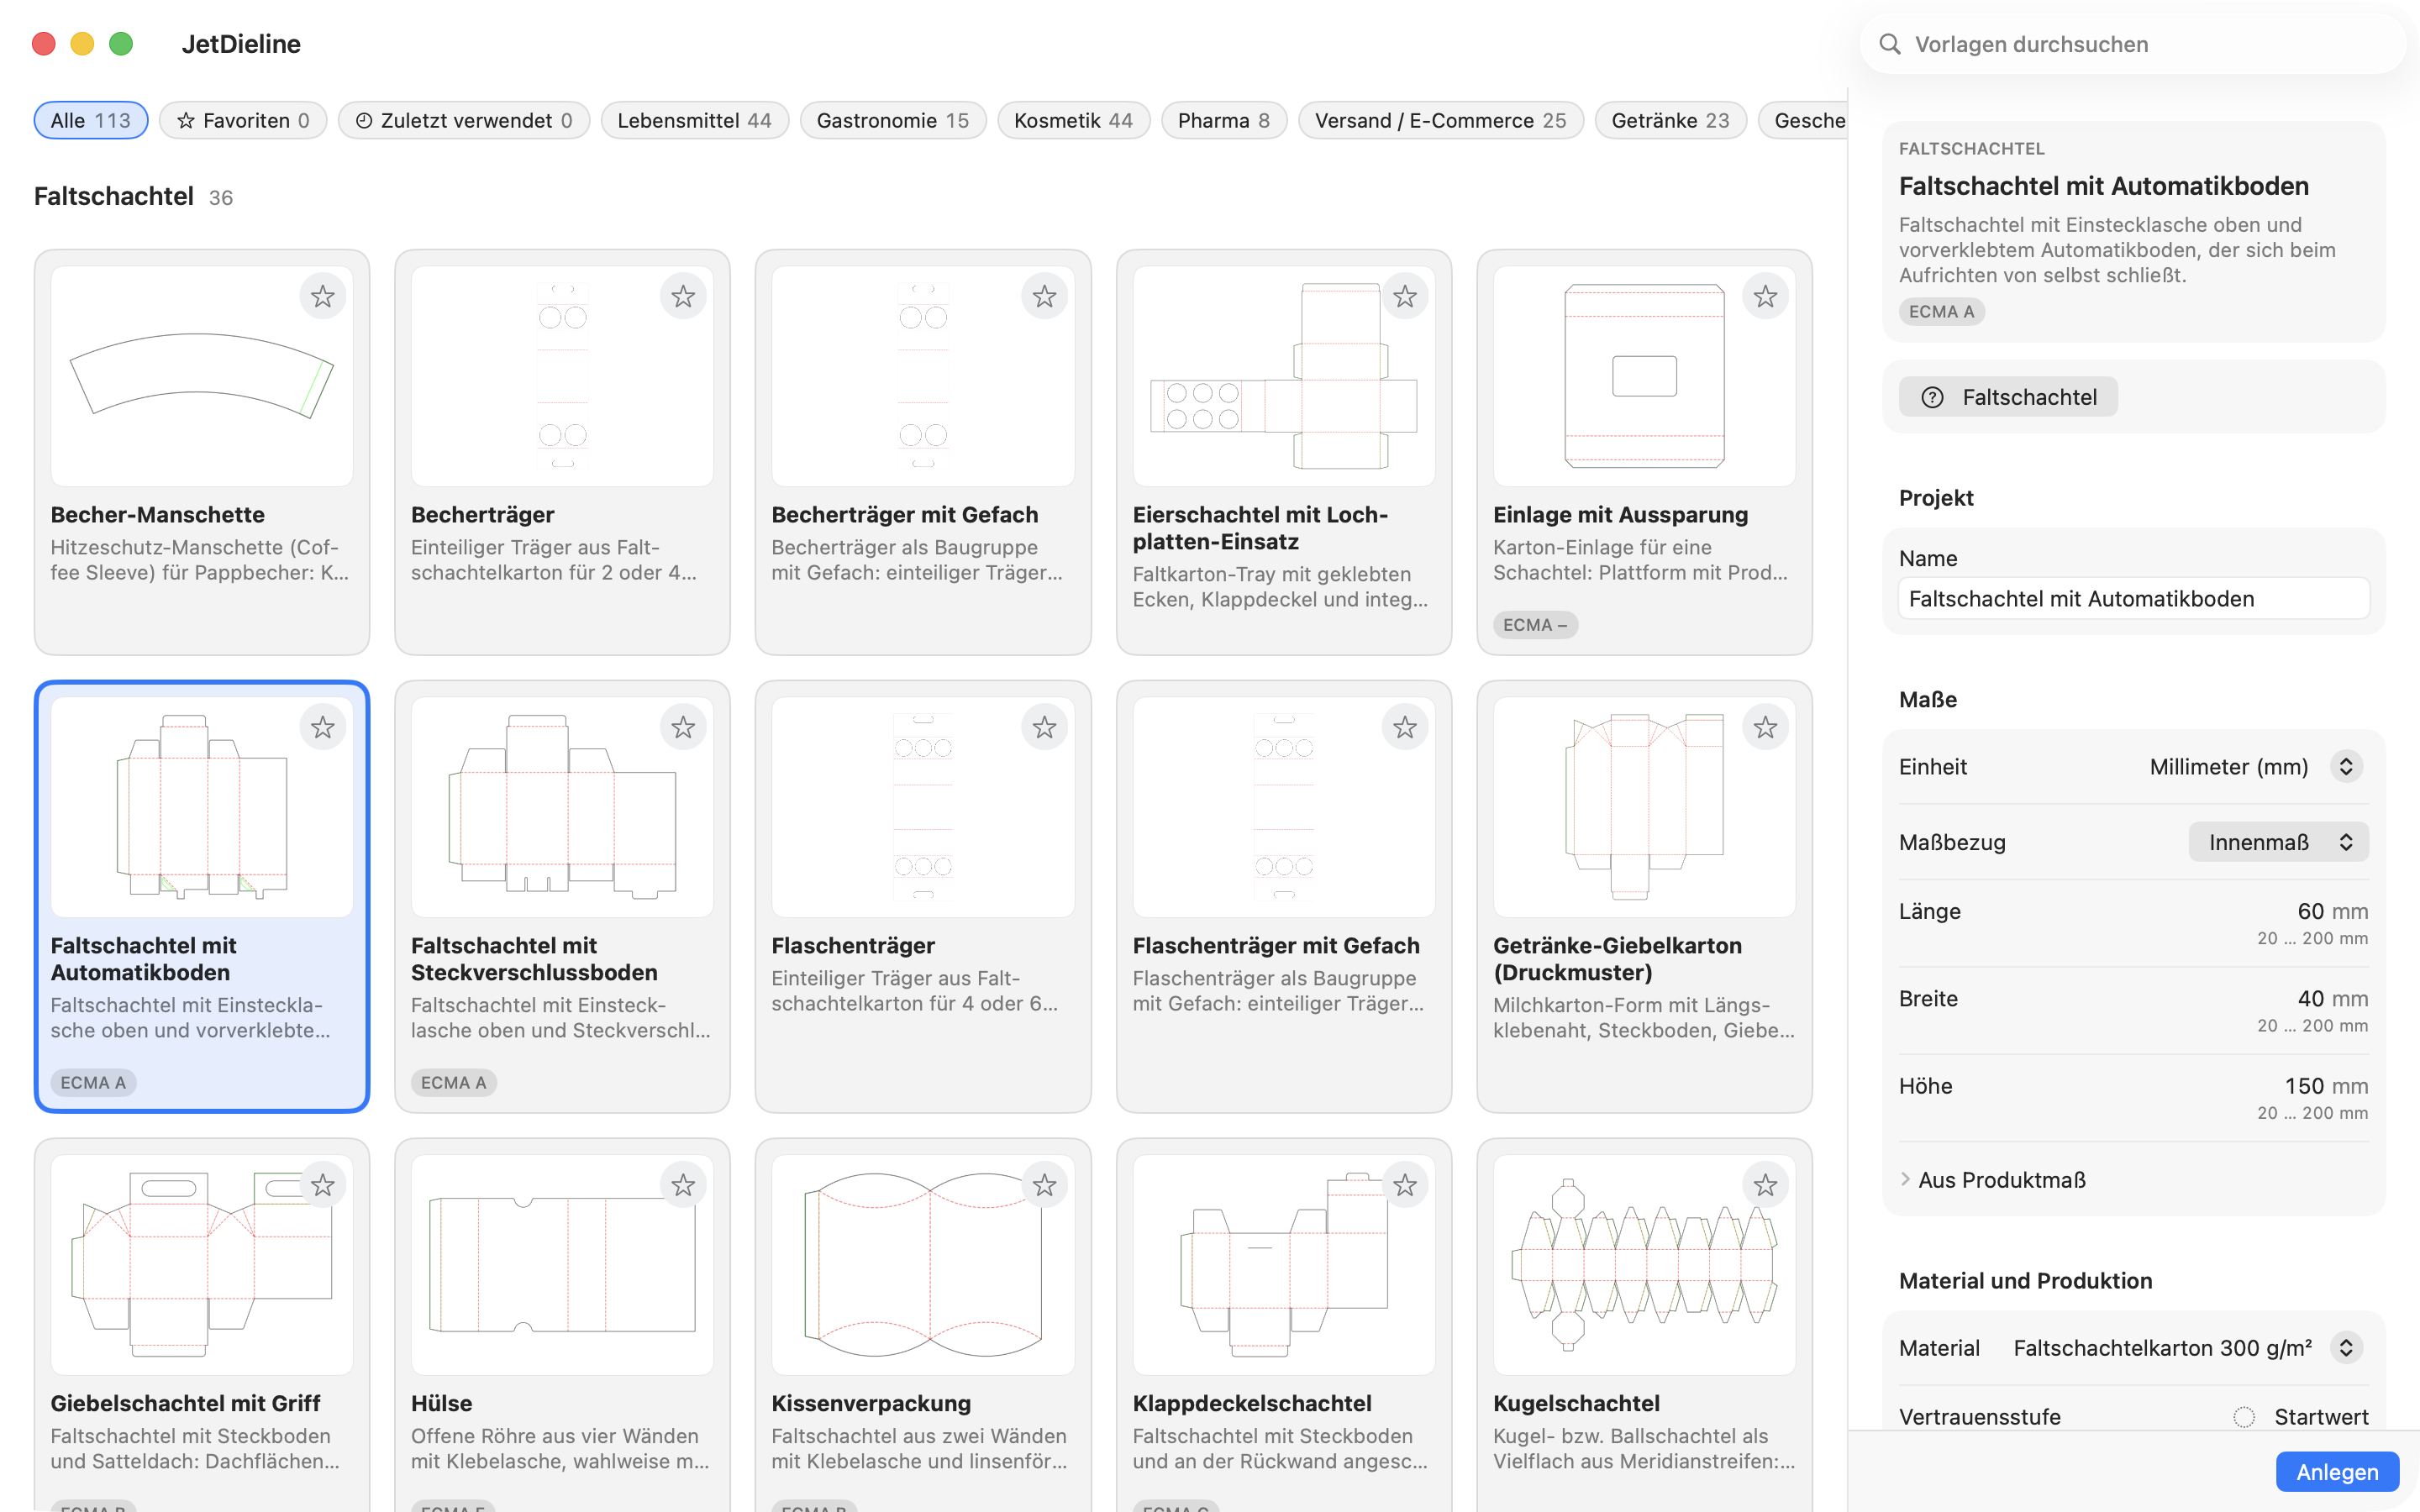Filter templates by Kosmetik
This screenshot has height=1512, width=2420.
tap(1073, 120)
